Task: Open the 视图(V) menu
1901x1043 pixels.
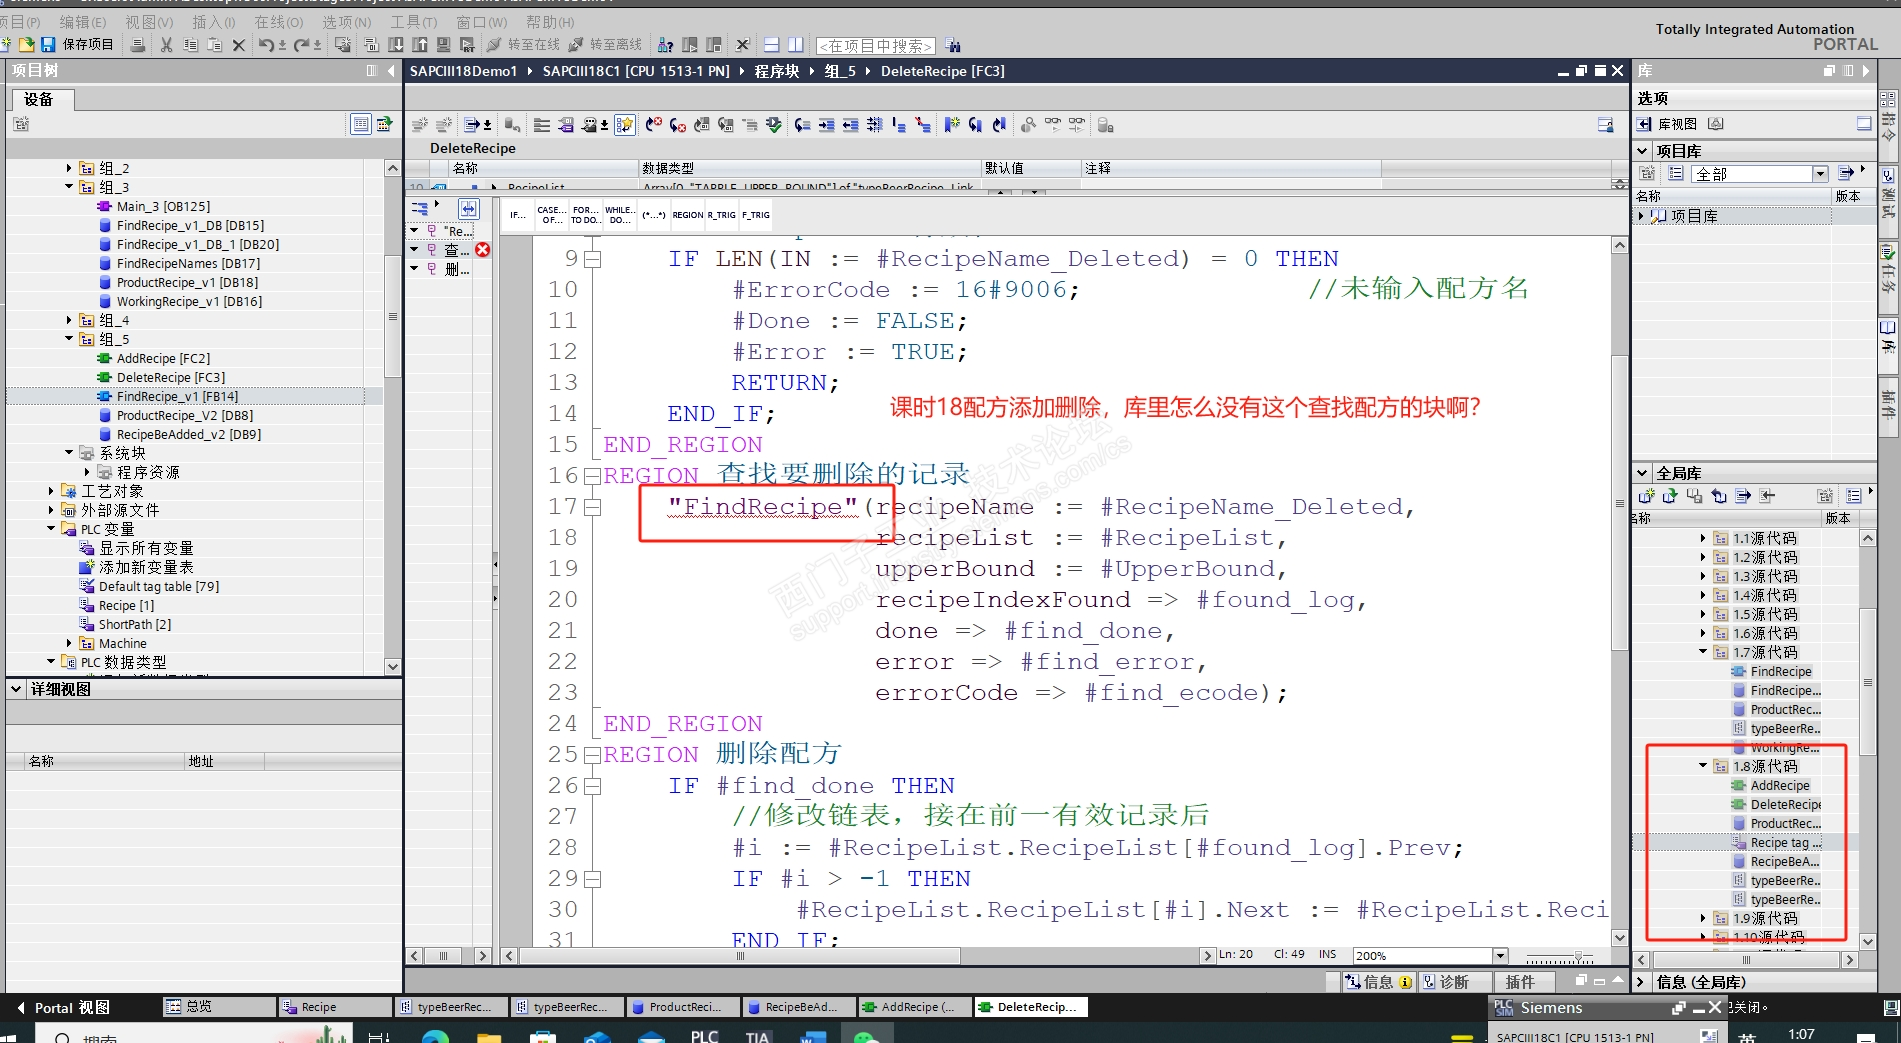Action: pyautogui.click(x=149, y=22)
